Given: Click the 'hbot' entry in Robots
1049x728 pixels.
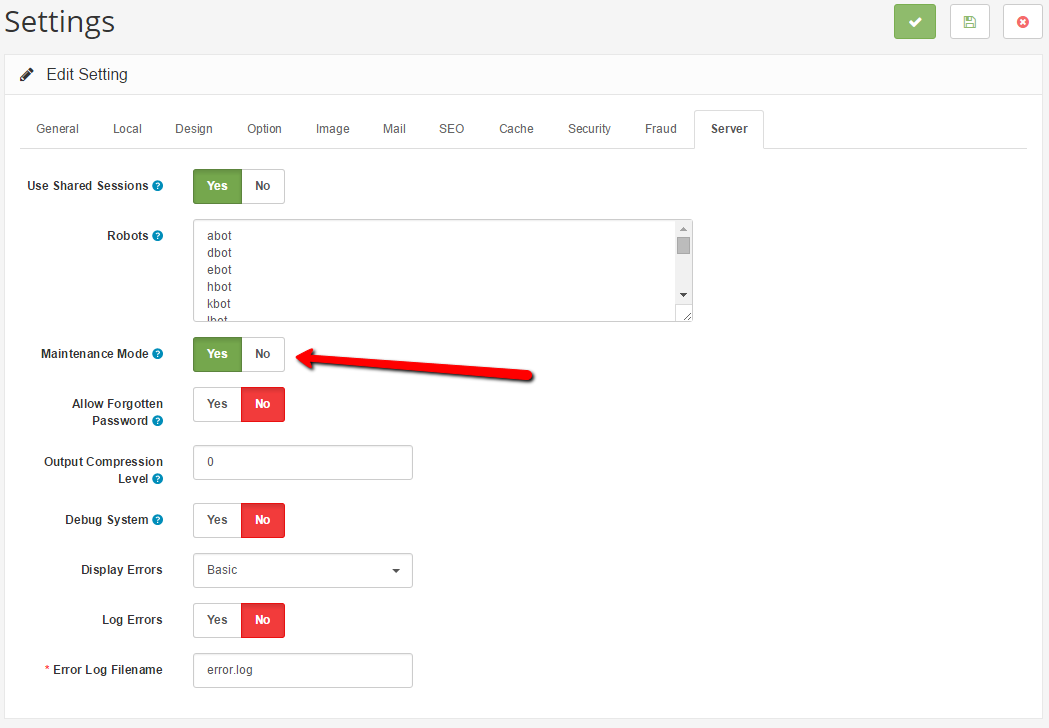Looking at the screenshot, I should (x=219, y=287).
